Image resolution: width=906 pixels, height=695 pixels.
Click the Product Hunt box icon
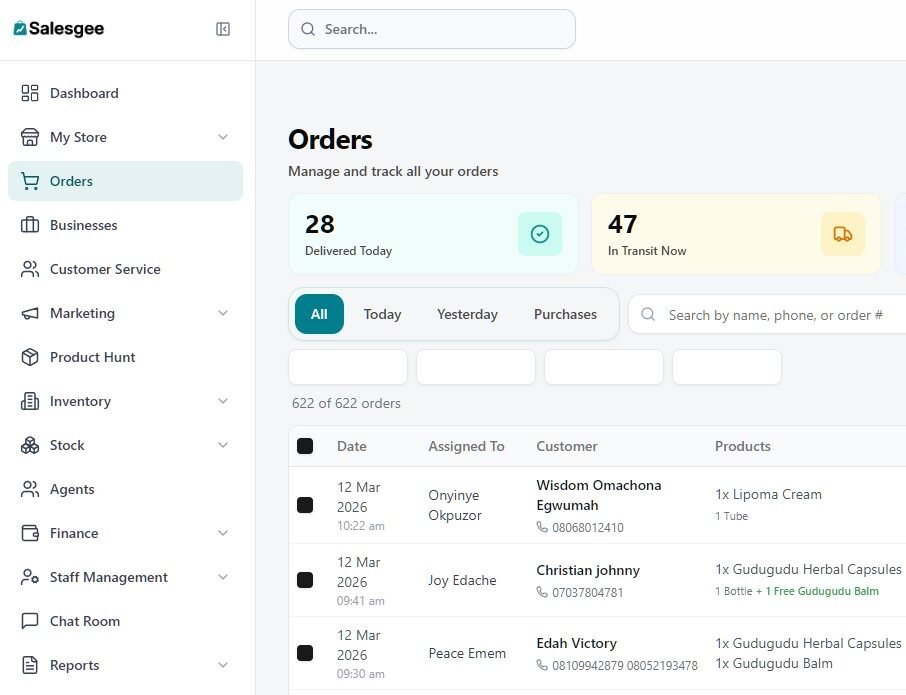coord(30,357)
